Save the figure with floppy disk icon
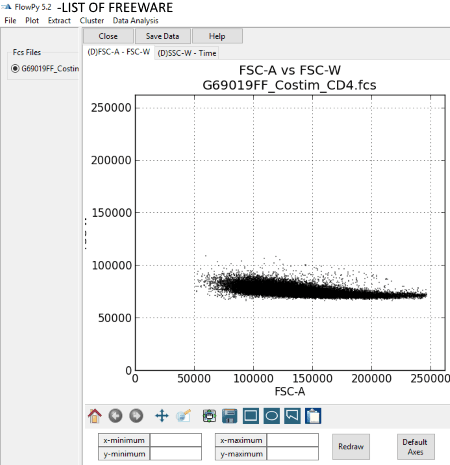This screenshot has height=465, width=450. click(230, 416)
